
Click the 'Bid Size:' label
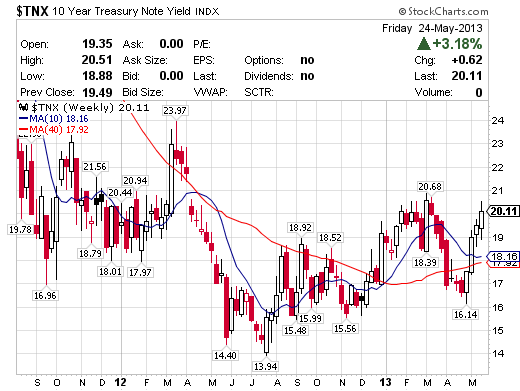[x=143, y=92]
